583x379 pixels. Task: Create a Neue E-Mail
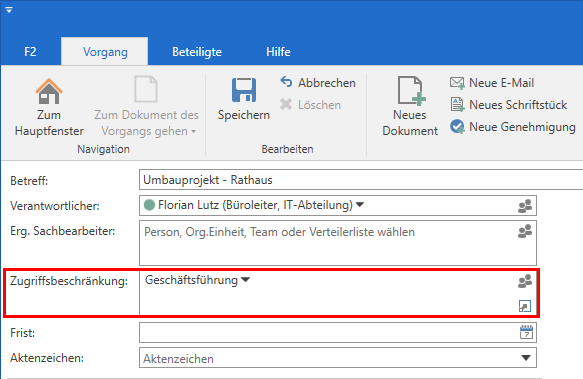(x=492, y=83)
